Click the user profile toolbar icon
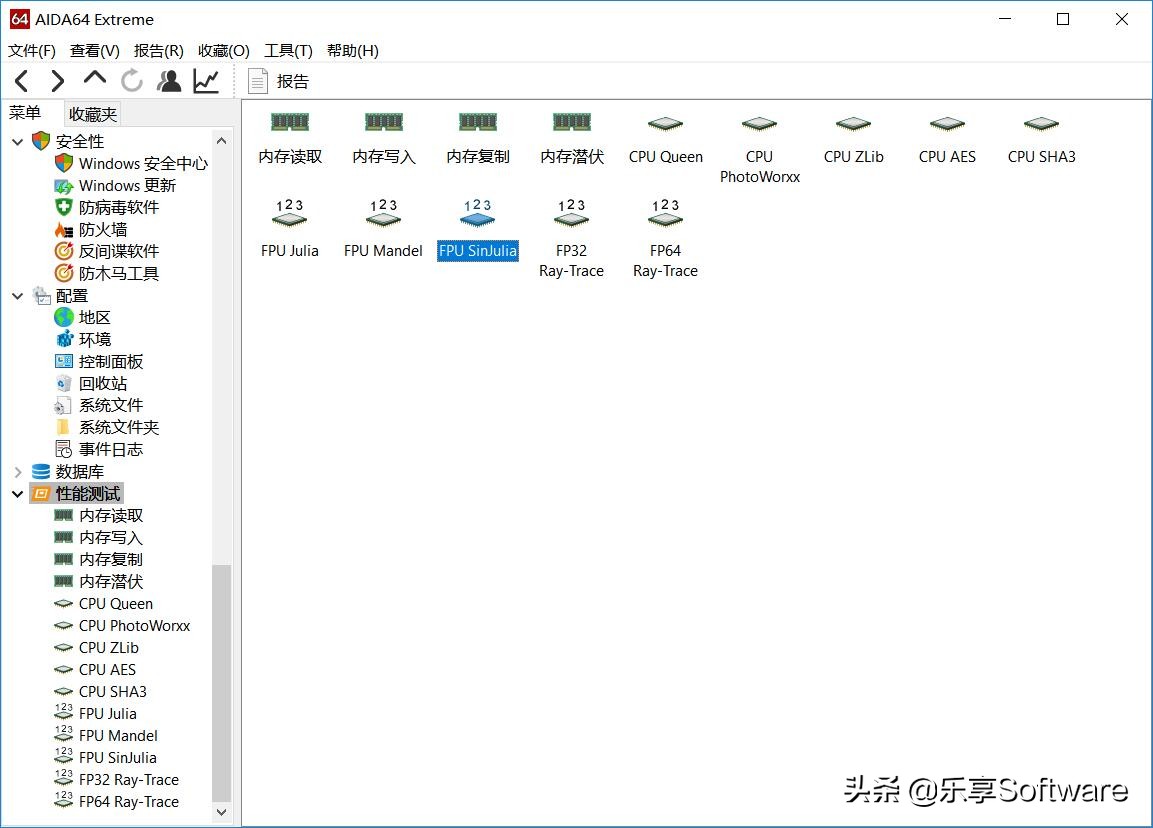Screen dimensions: 1153x828 coord(169,81)
